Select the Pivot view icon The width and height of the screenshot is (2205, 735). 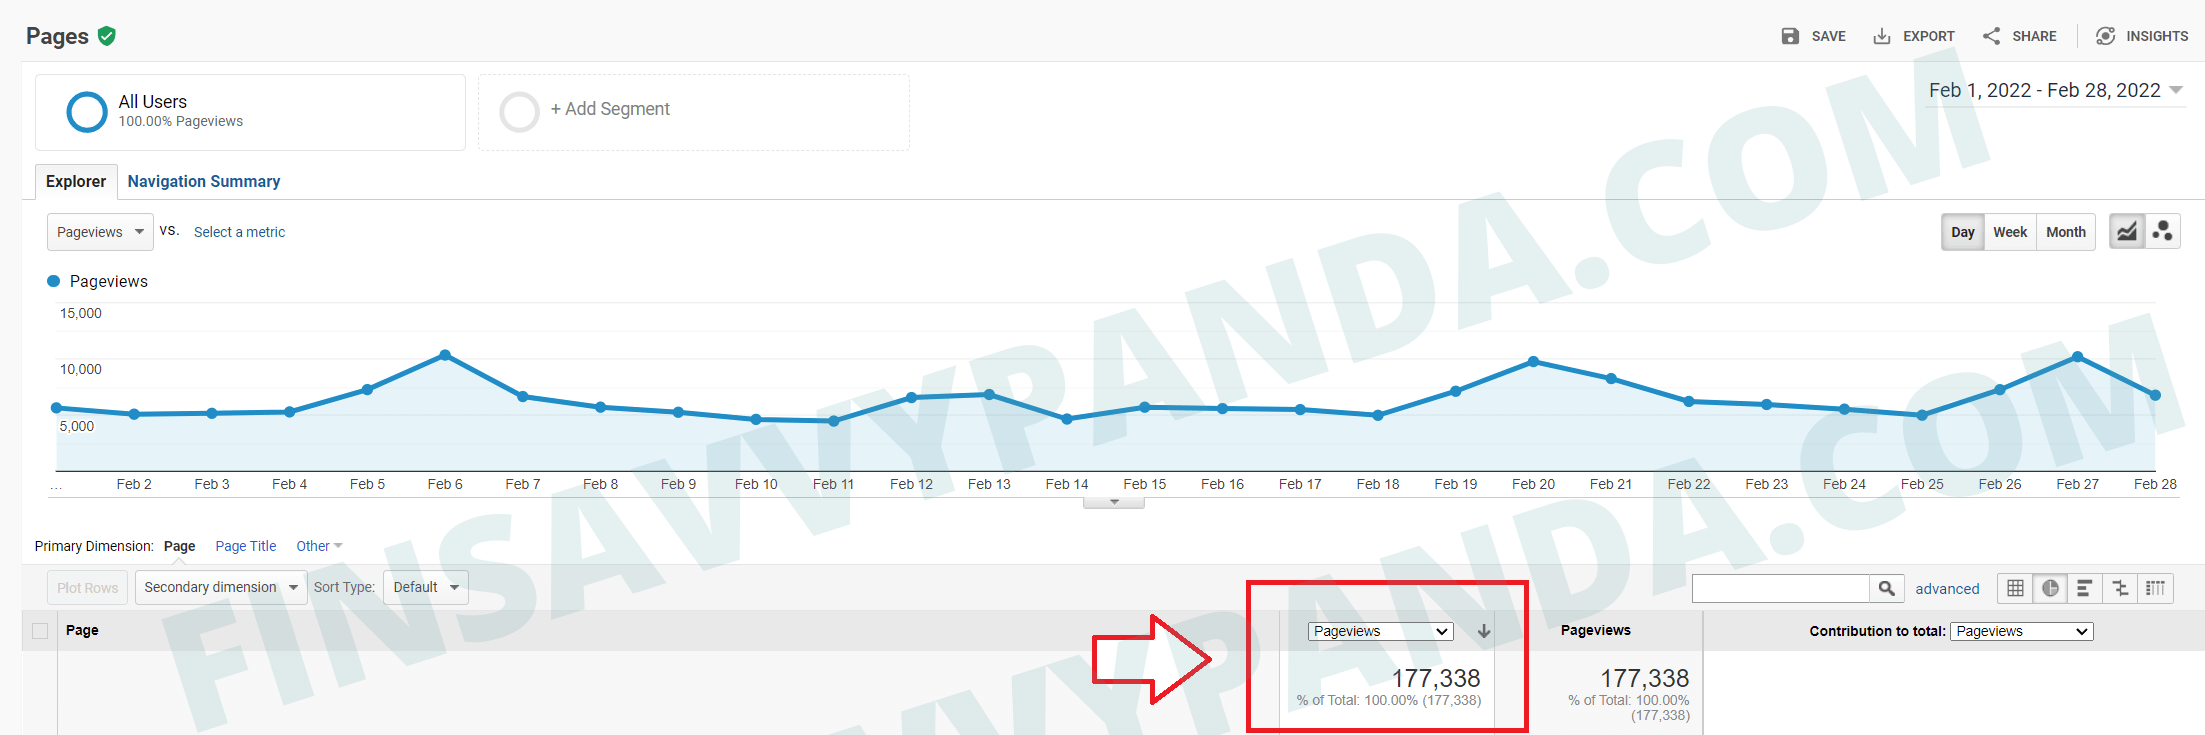tap(2155, 589)
